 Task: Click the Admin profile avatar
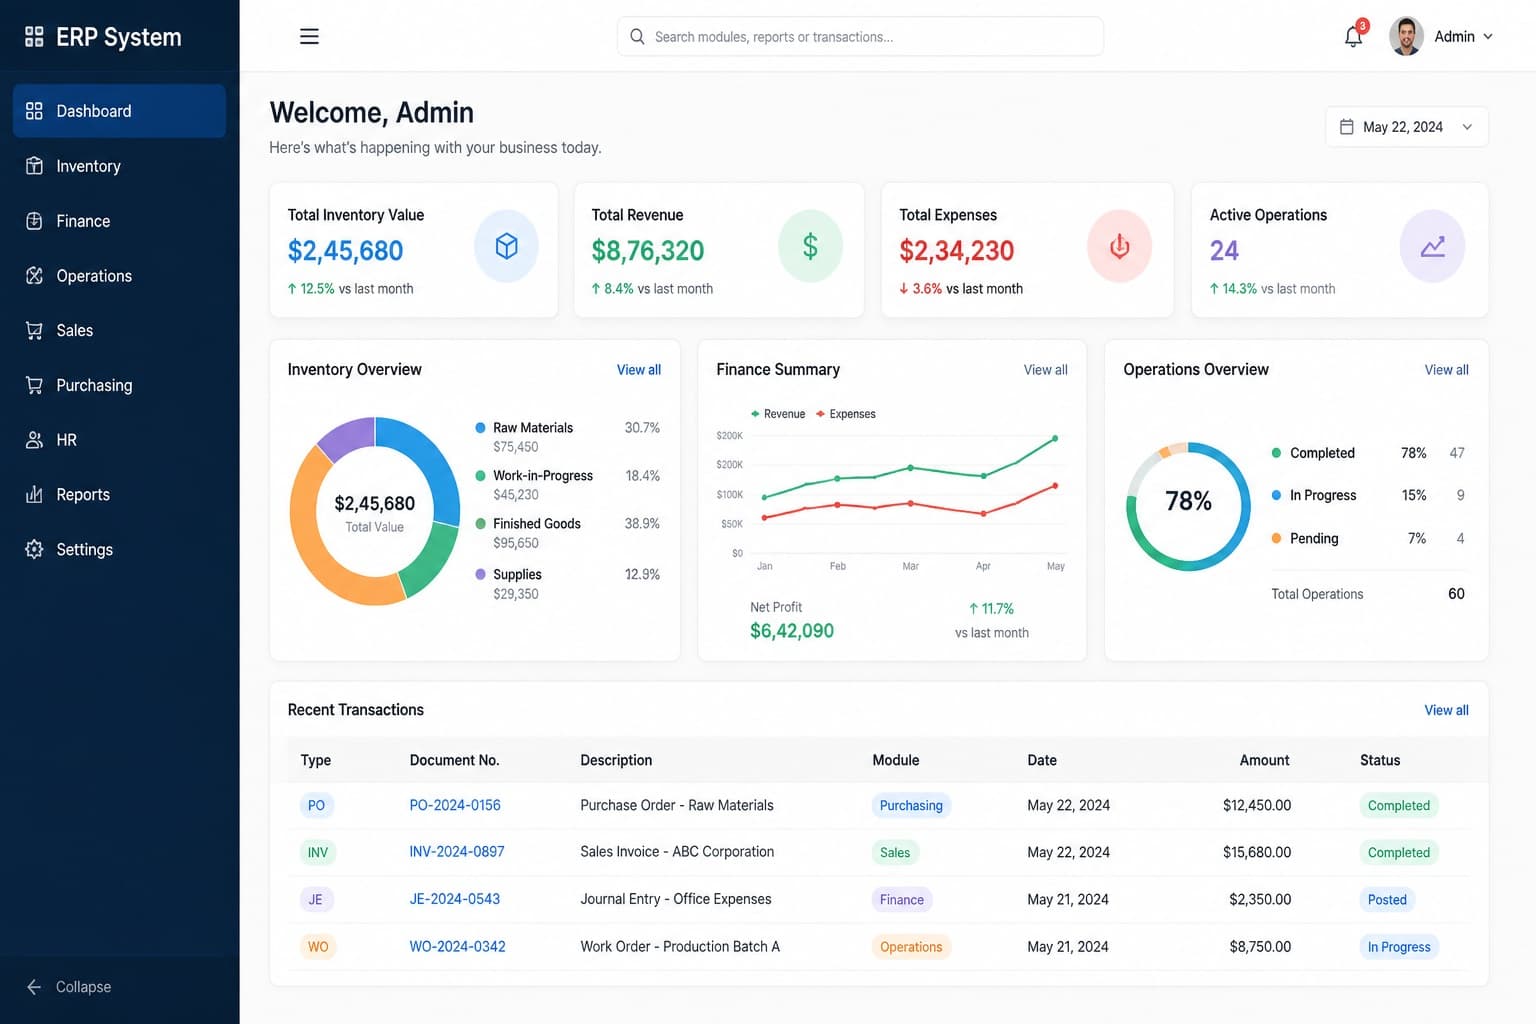(1406, 36)
